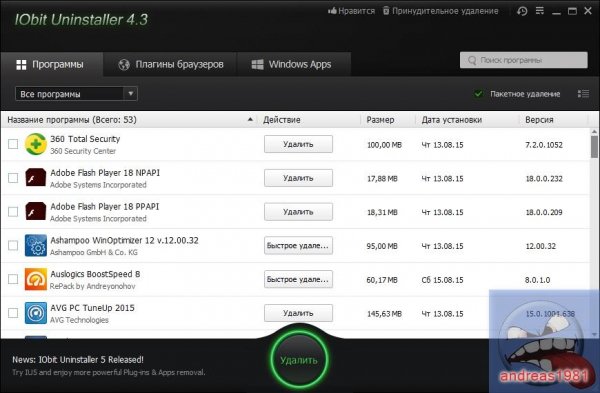Screen dimensions: 600x393
Task: Click the Adobe Flash Player 18 NPAPI icon
Action: 36,178
